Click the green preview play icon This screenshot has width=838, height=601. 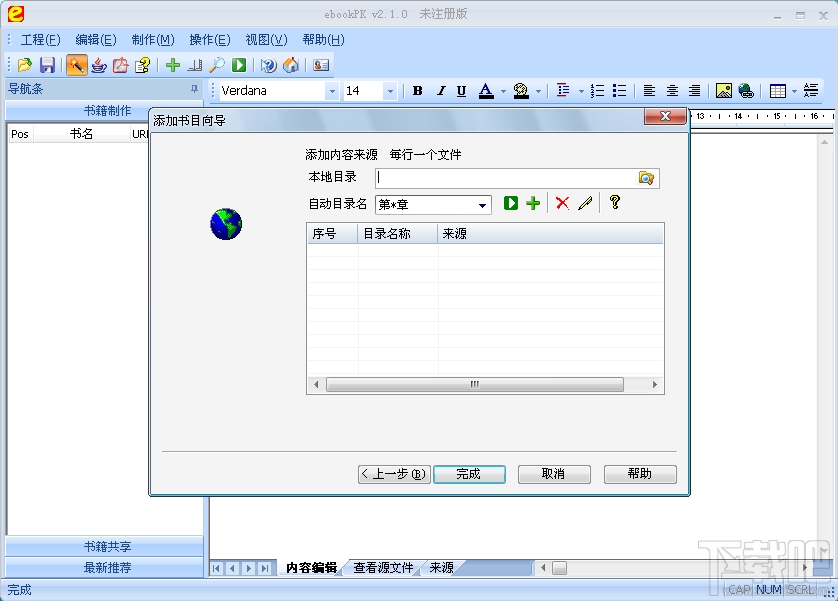pos(240,65)
